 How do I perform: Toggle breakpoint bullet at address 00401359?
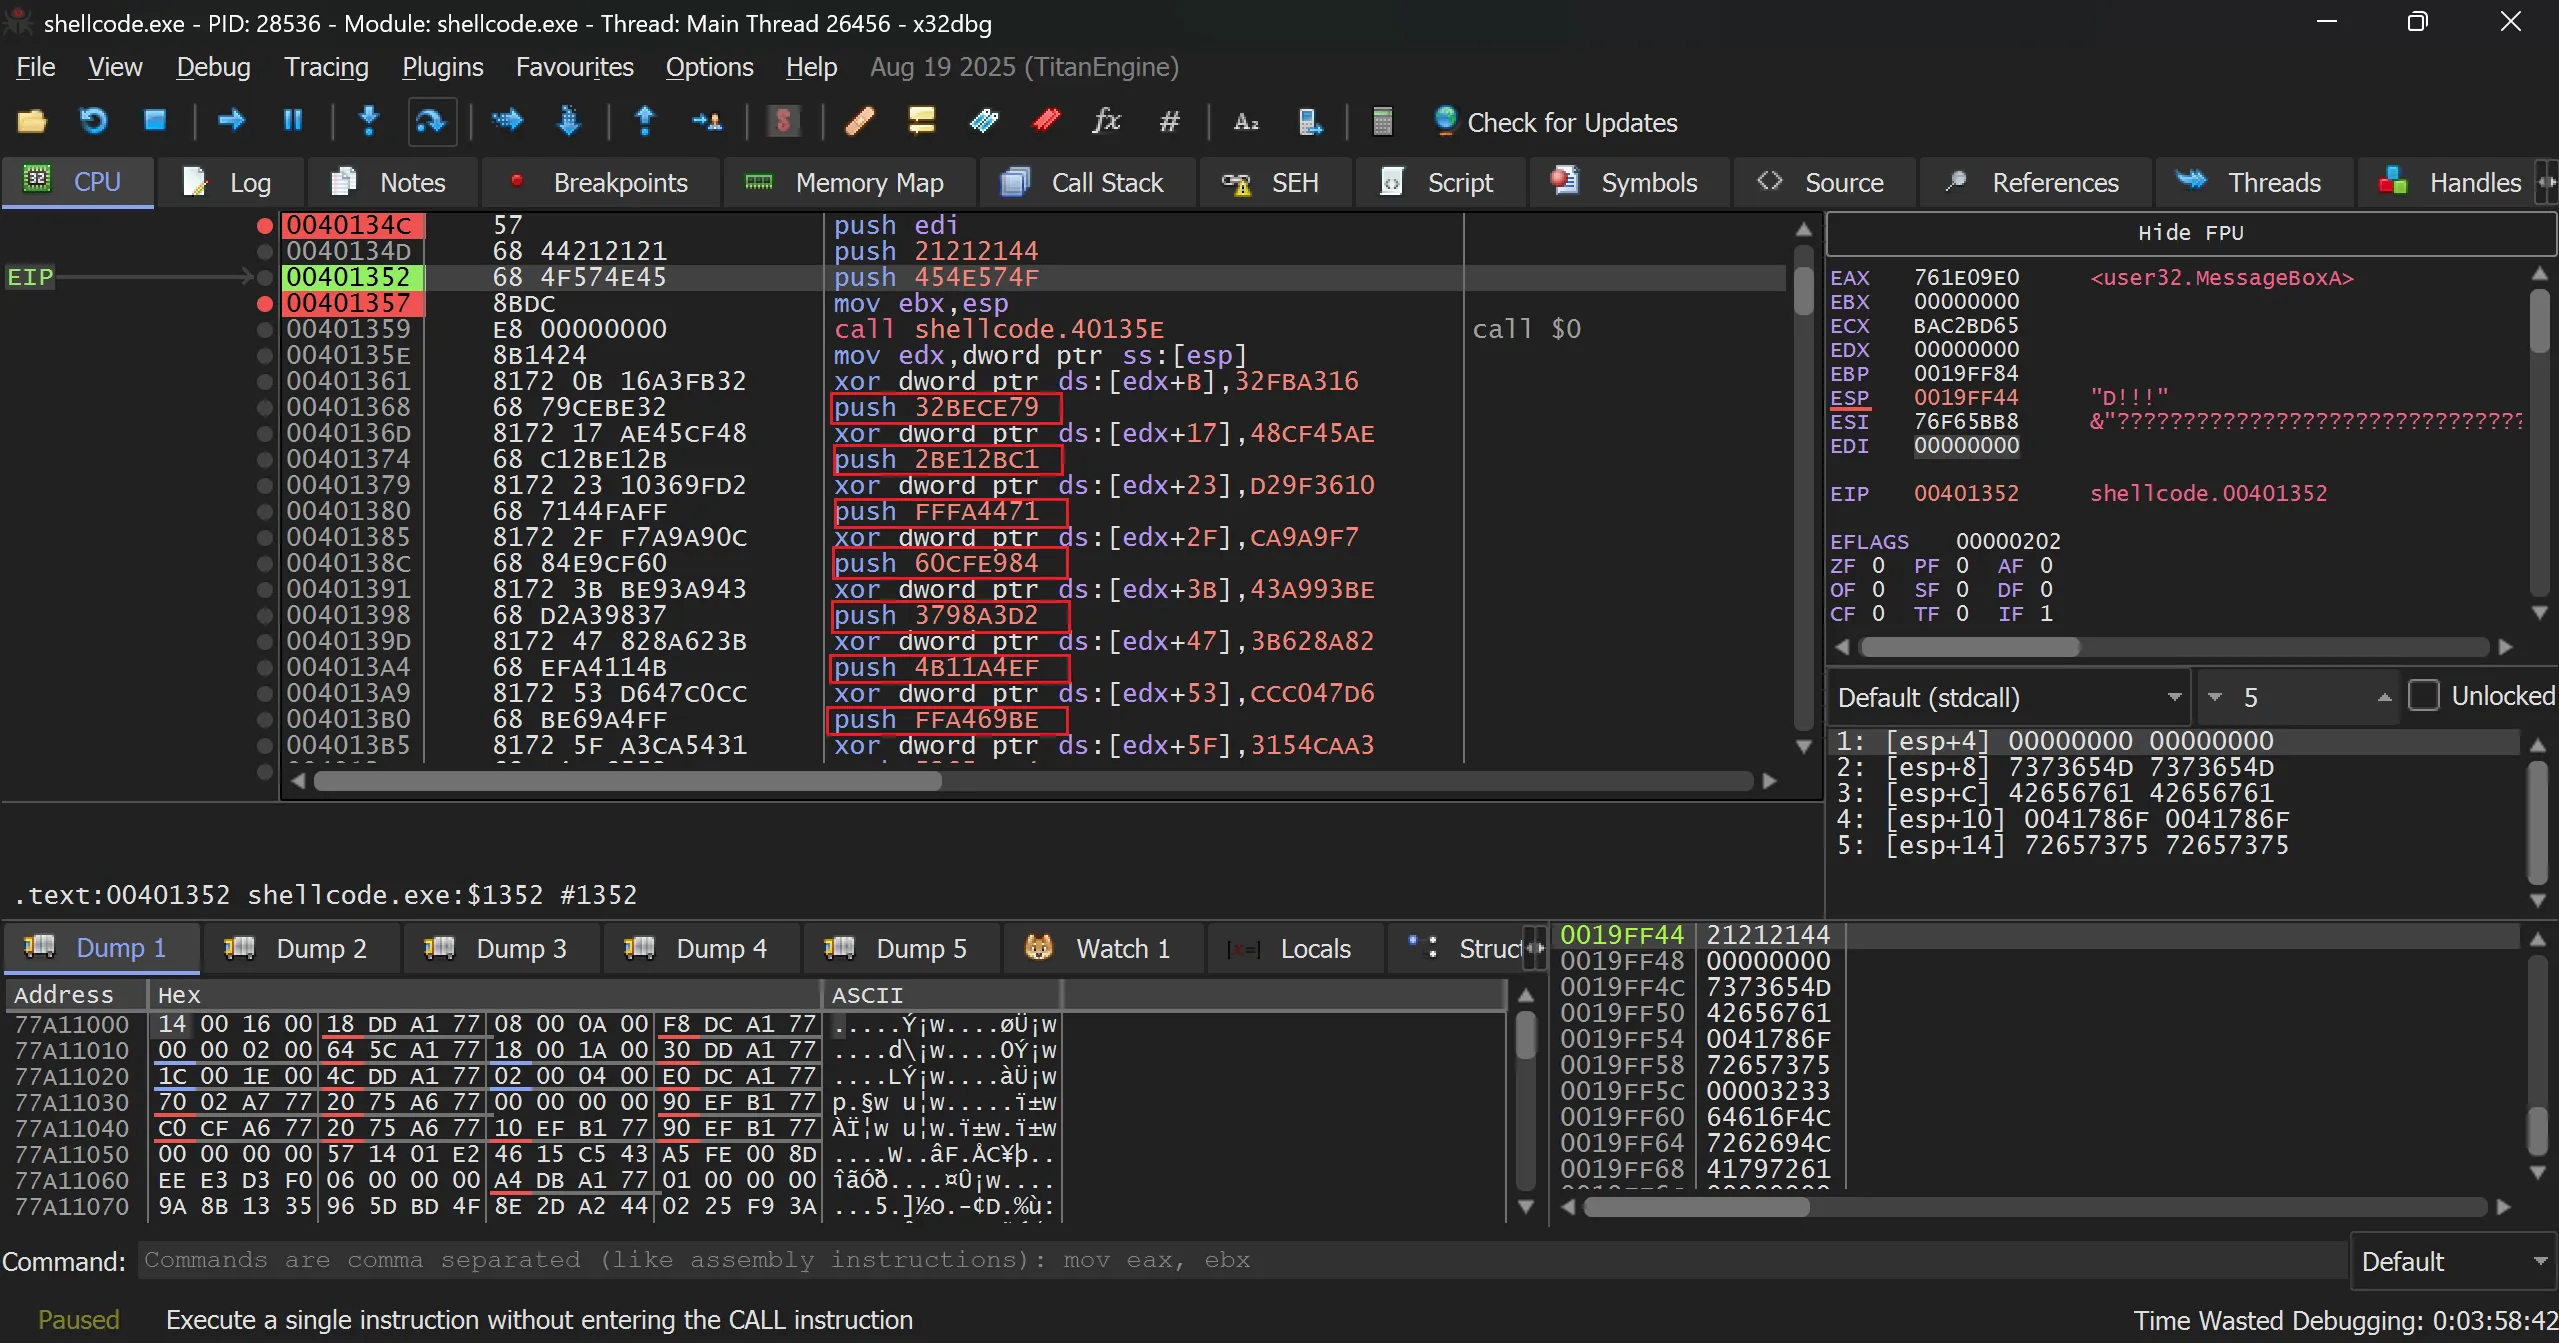coord(264,329)
